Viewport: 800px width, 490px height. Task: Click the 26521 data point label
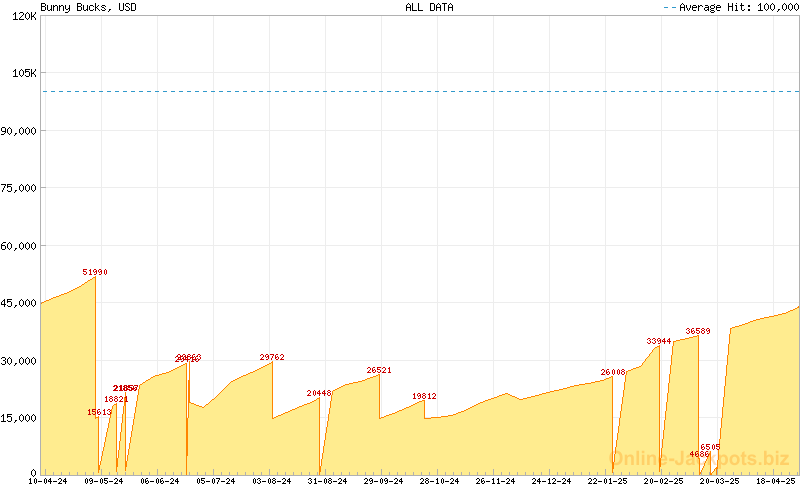tap(379, 370)
